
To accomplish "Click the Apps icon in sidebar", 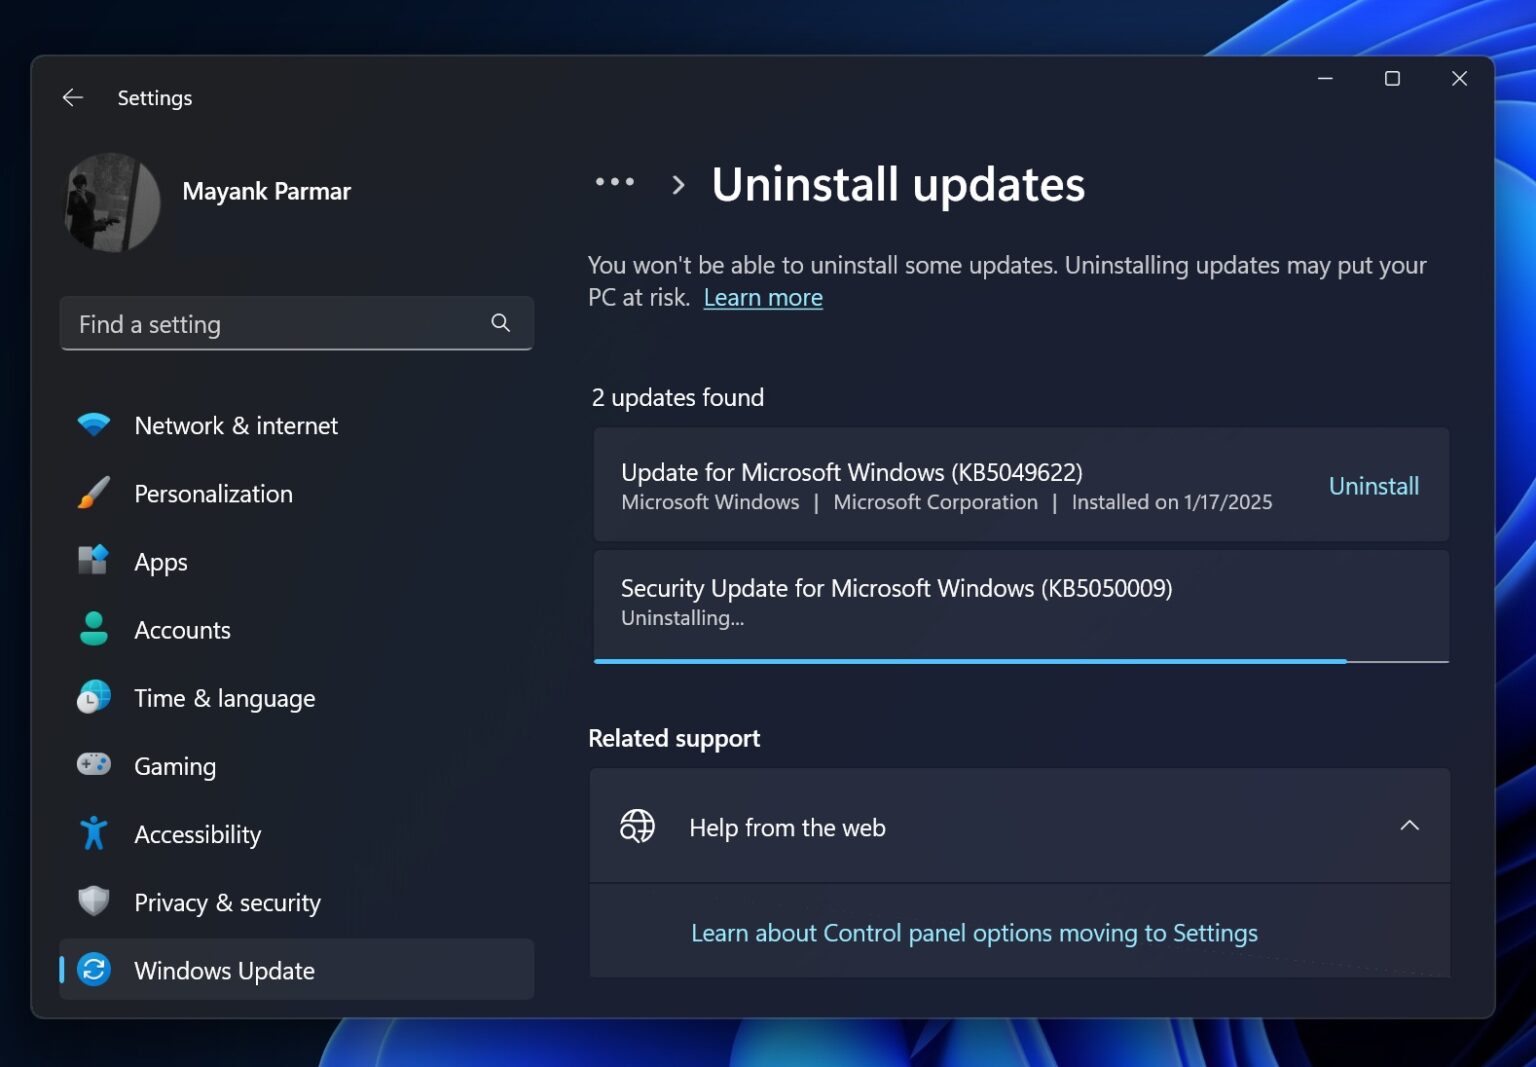I will pyautogui.click(x=93, y=561).
